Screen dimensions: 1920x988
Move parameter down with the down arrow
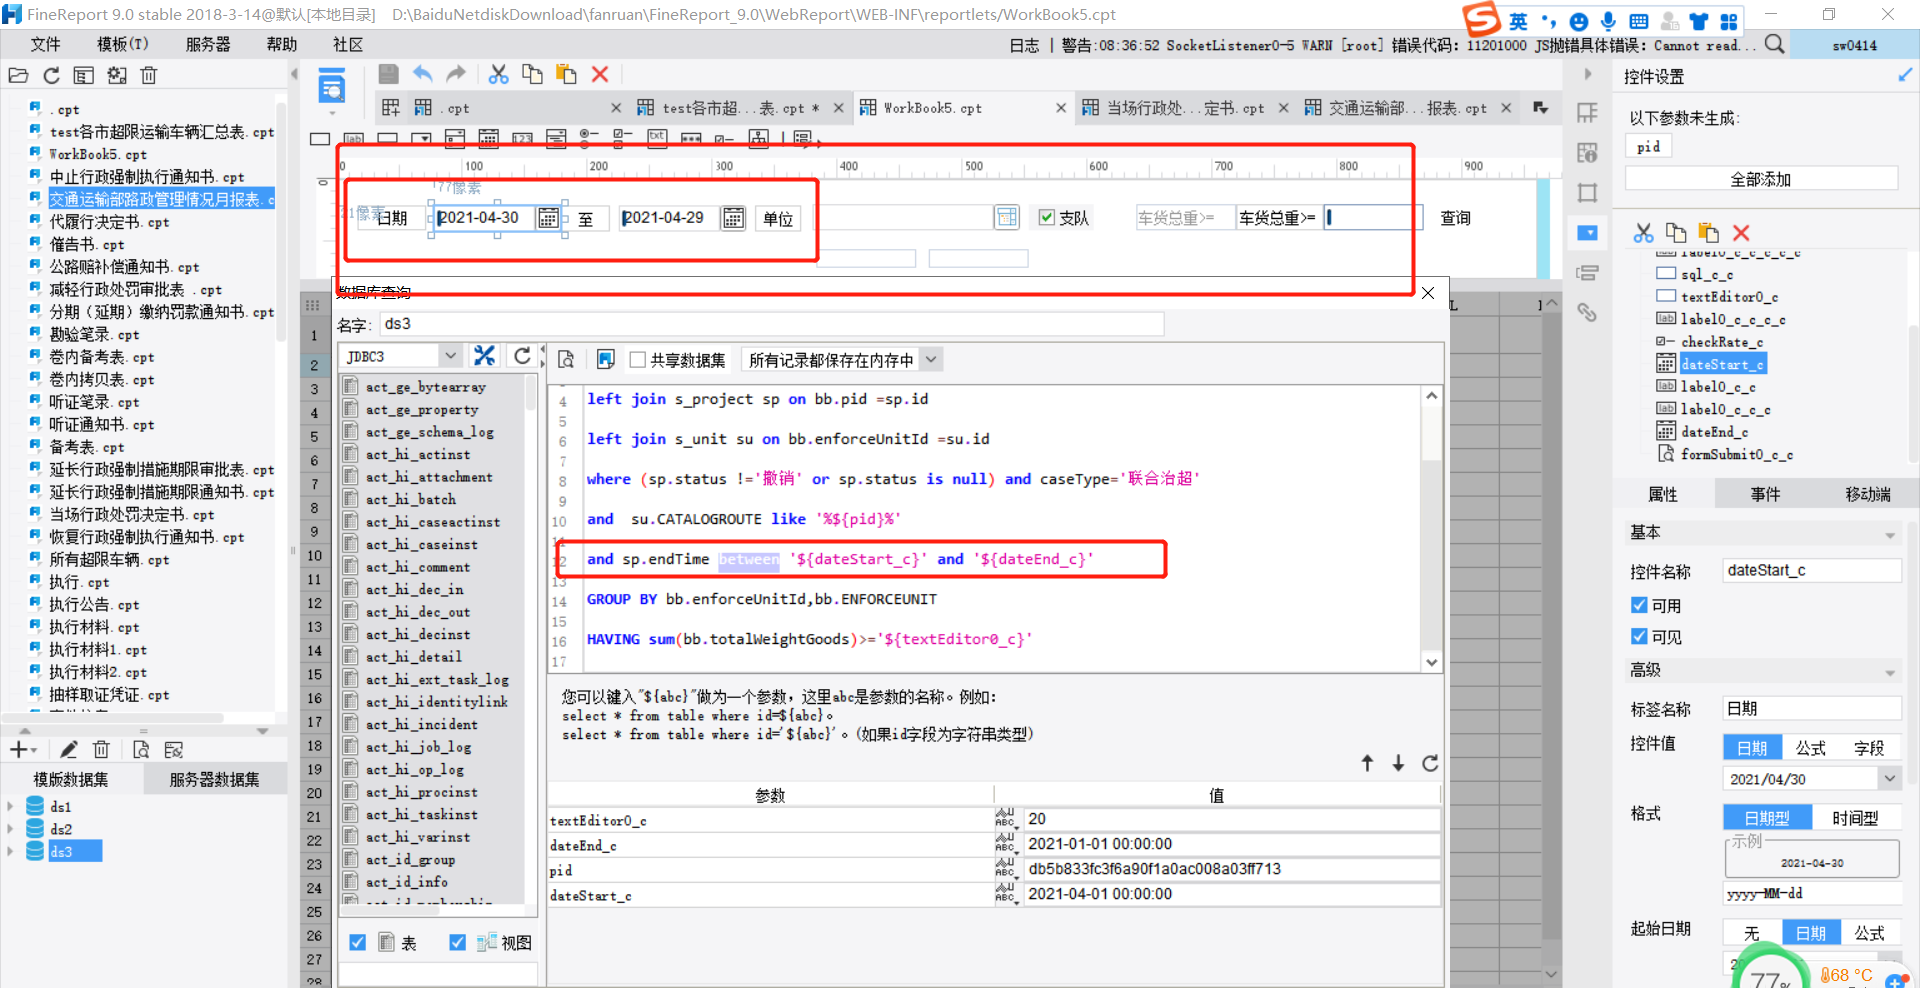tap(1398, 763)
